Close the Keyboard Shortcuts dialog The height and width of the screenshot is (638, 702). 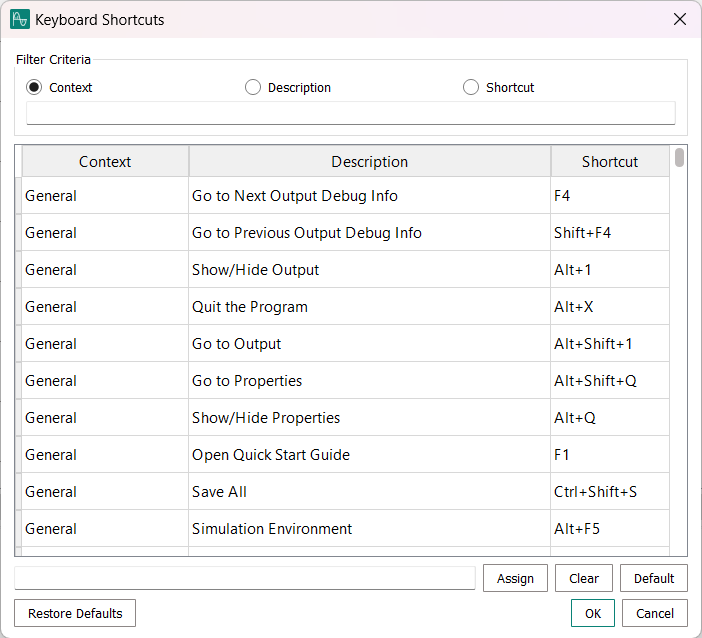pyautogui.click(x=680, y=19)
